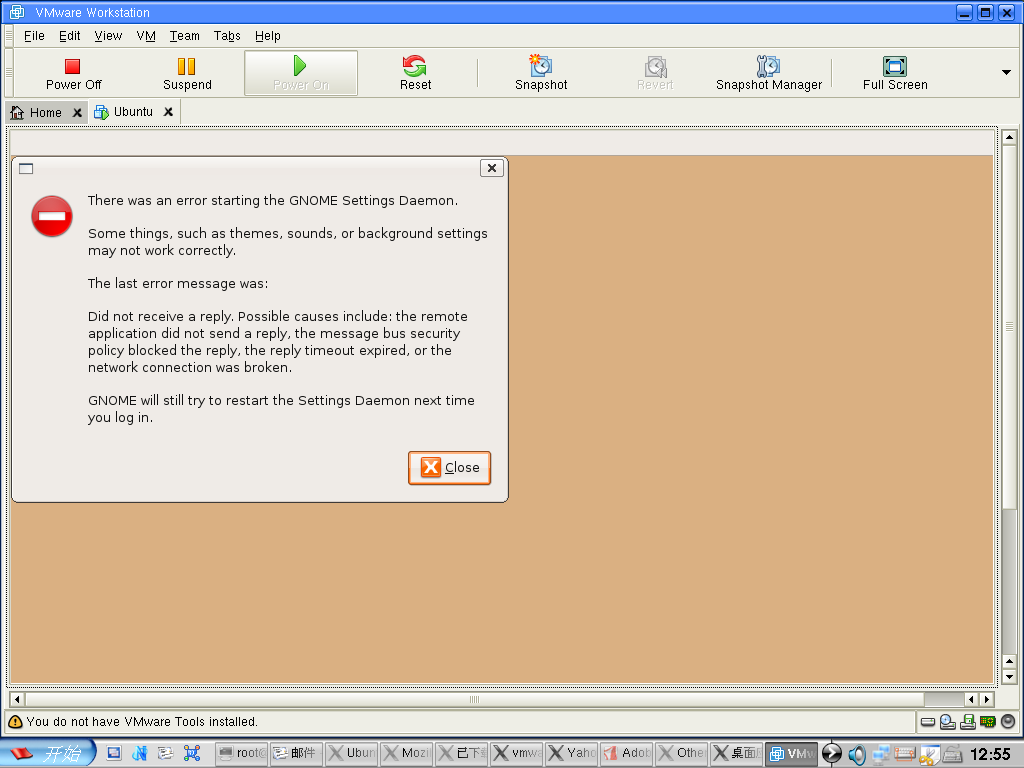Open the Tabs menu
The width and height of the screenshot is (1024, 768).
point(227,36)
